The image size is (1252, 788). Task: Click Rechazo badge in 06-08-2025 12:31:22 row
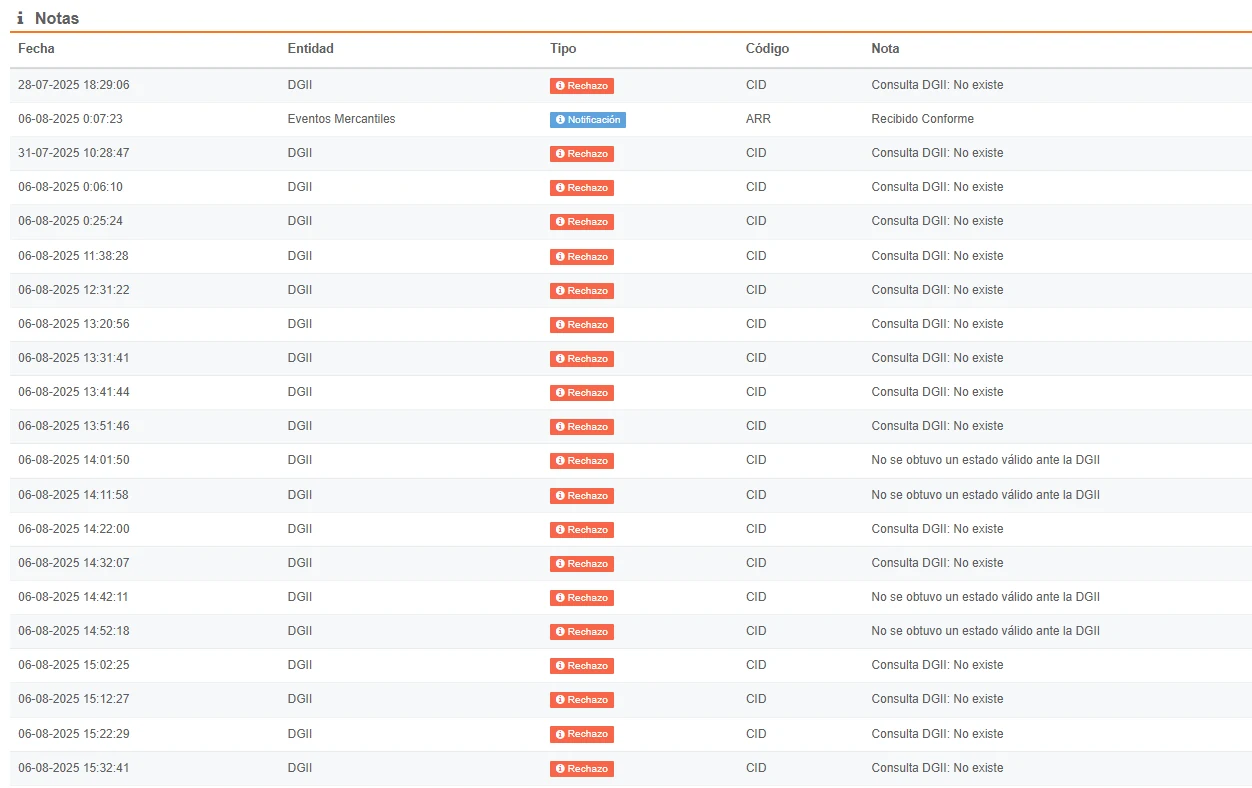pyautogui.click(x=582, y=291)
